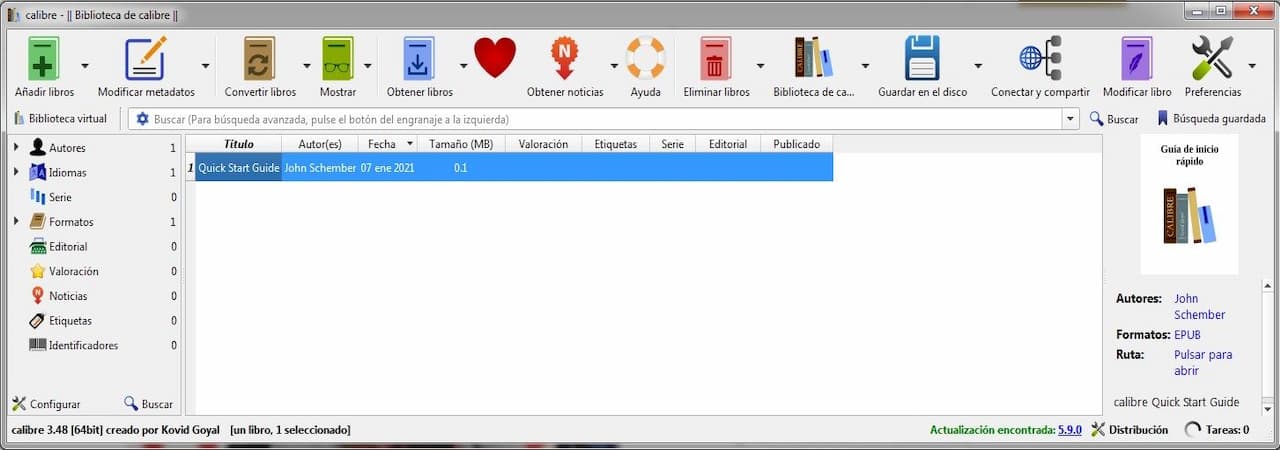Click the Distribución layout button

(1129, 429)
